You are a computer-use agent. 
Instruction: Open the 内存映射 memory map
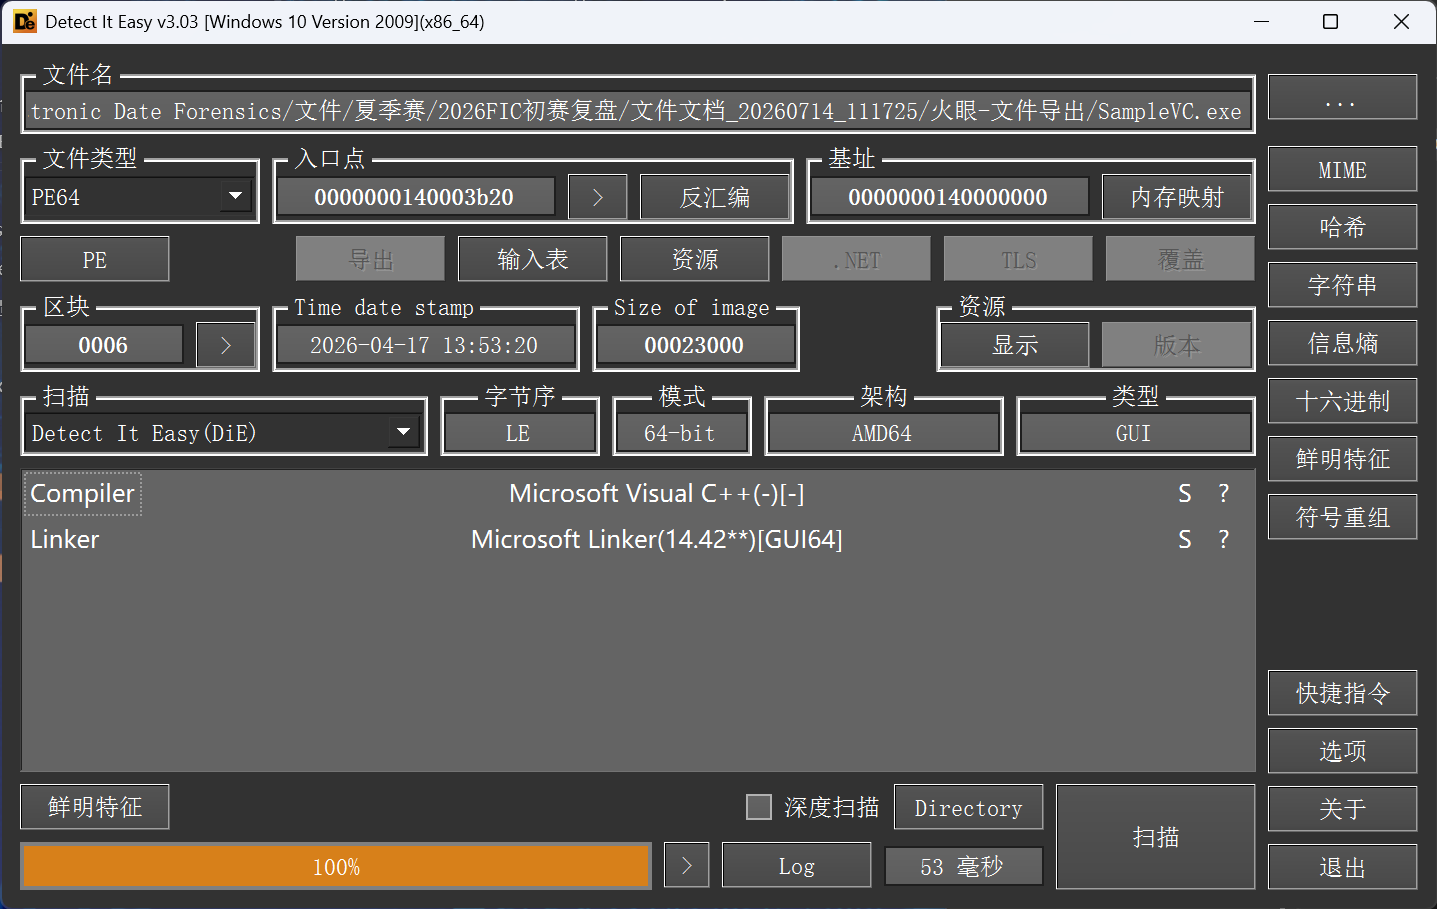click(x=1177, y=197)
